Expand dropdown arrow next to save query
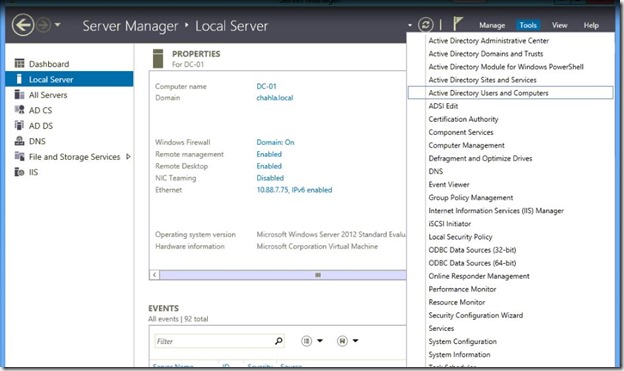This screenshot has height=371, width=624. (x=356, y=341)
